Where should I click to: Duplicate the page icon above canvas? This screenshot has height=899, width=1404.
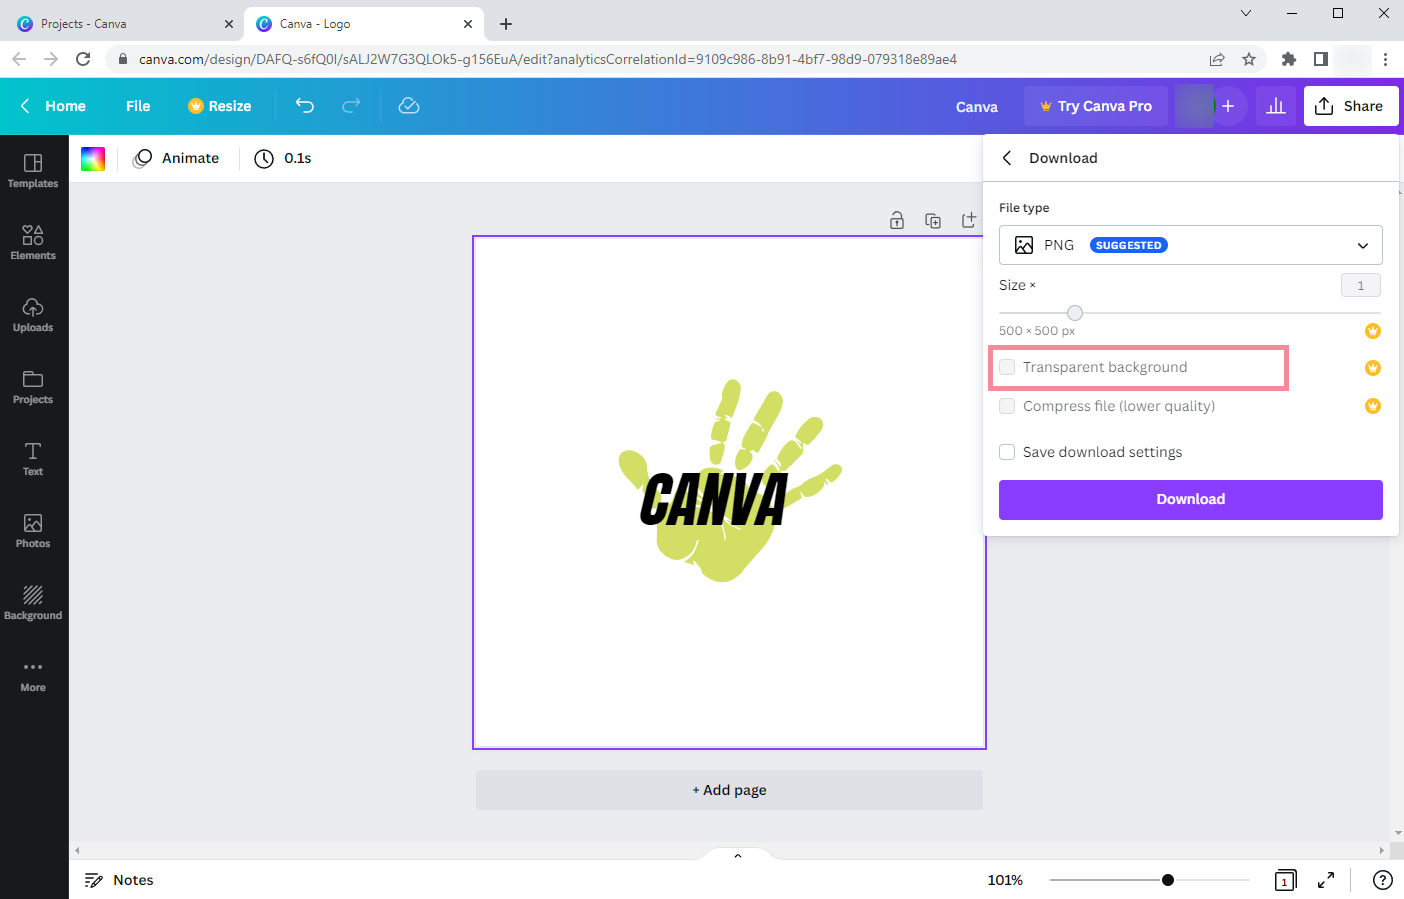point(933,221)
